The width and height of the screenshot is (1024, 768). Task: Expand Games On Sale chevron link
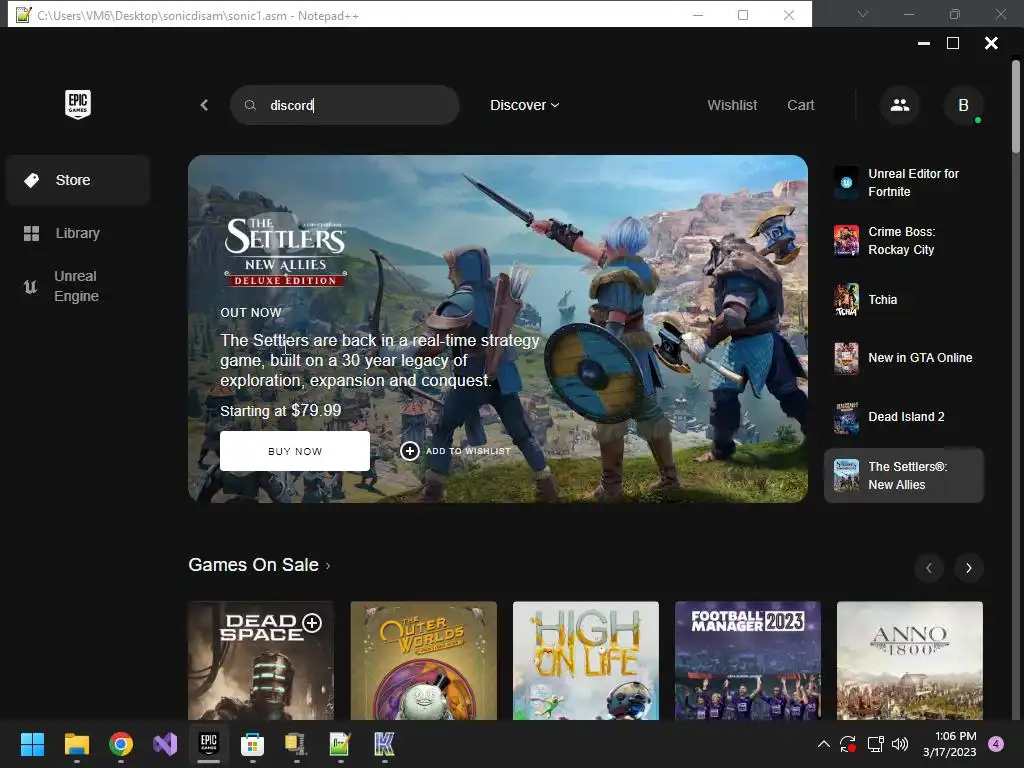pyautogui.click(x=328, y=566)
